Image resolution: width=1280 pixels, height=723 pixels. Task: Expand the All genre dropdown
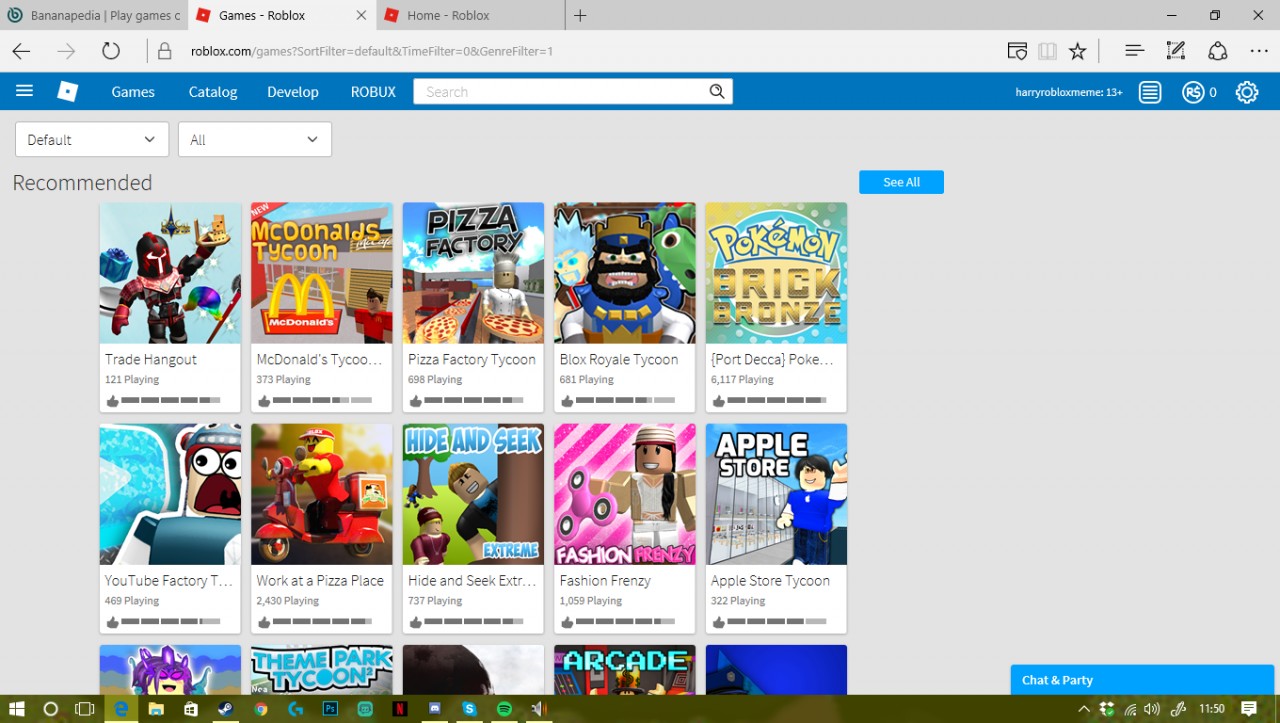(254, 140)
